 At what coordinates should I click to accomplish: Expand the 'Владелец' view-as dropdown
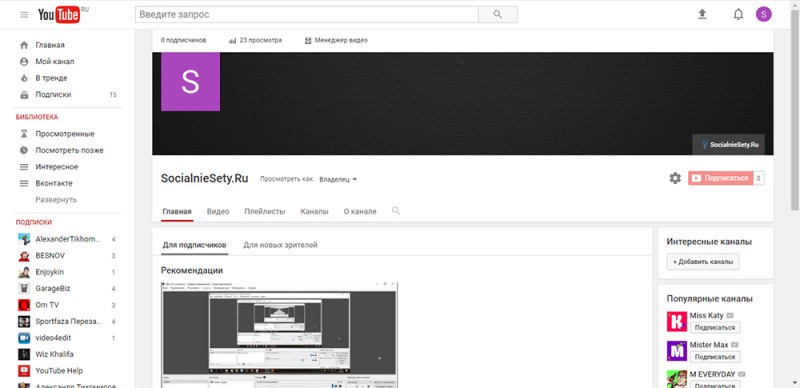[x=338, y=179]
